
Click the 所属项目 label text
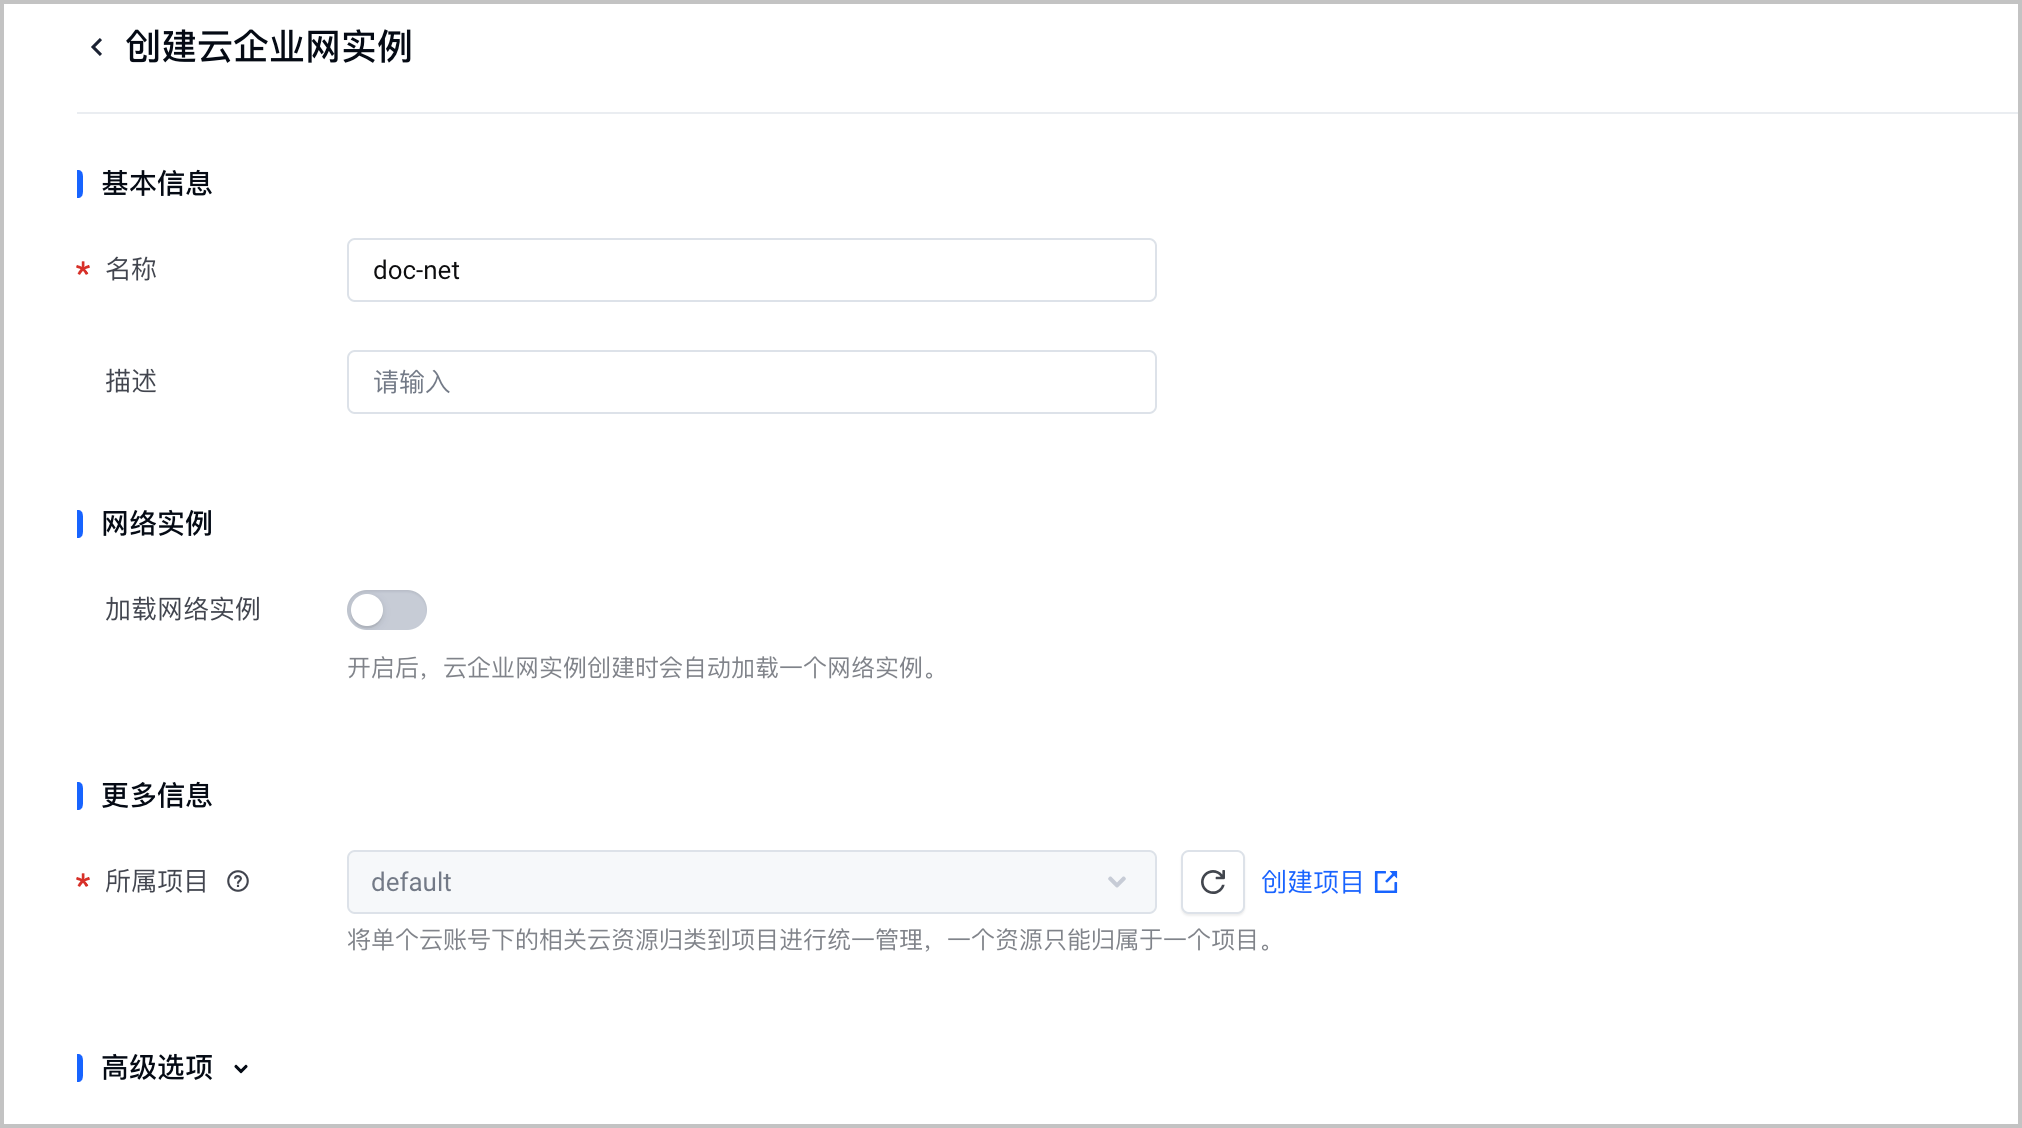[x=156, y=881]
